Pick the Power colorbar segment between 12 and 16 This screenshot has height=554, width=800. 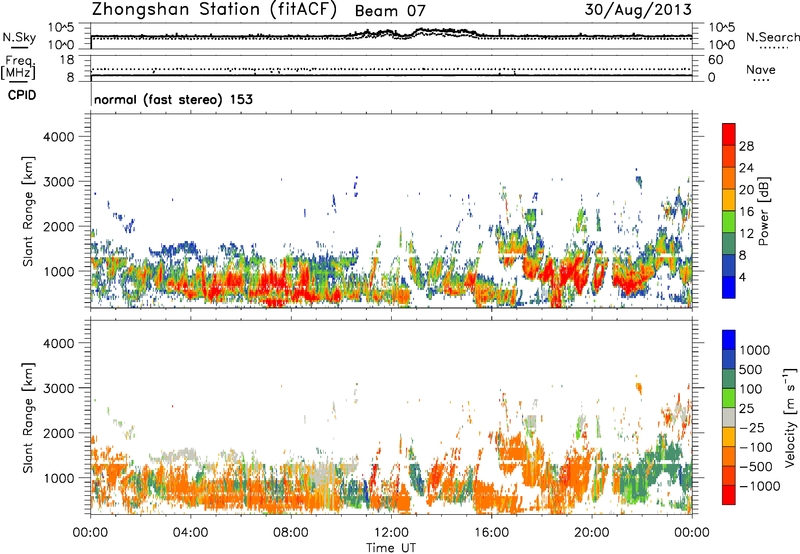(x=729, y=221)
